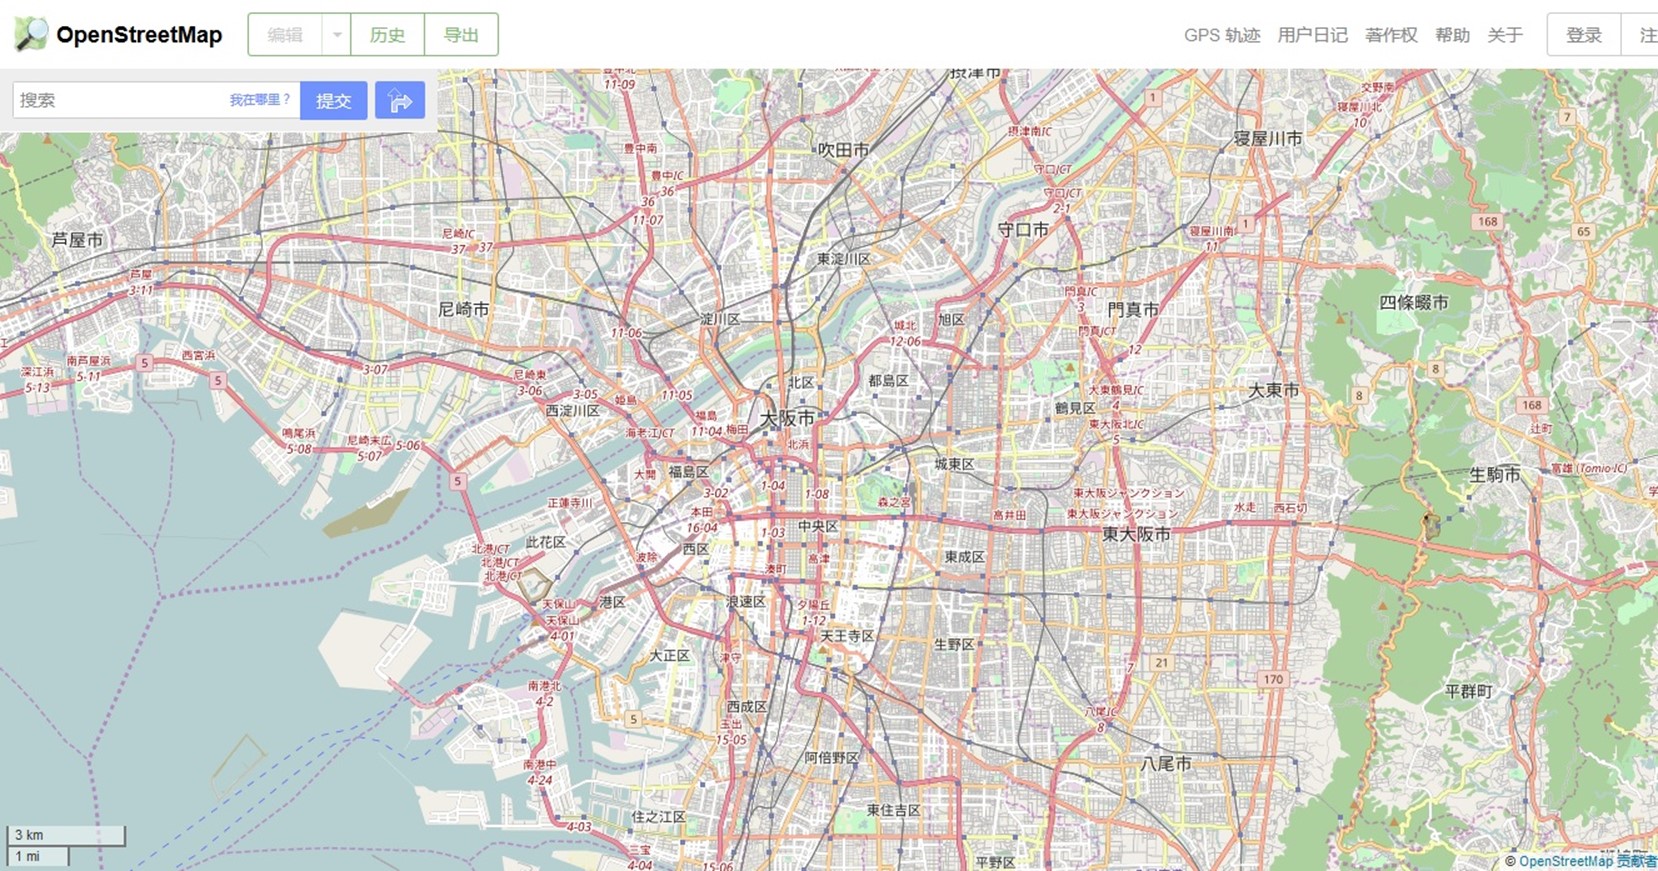Click the 天王寺区 ward label
This screenshot has height=871, width=1658.
tap(847, 636)
